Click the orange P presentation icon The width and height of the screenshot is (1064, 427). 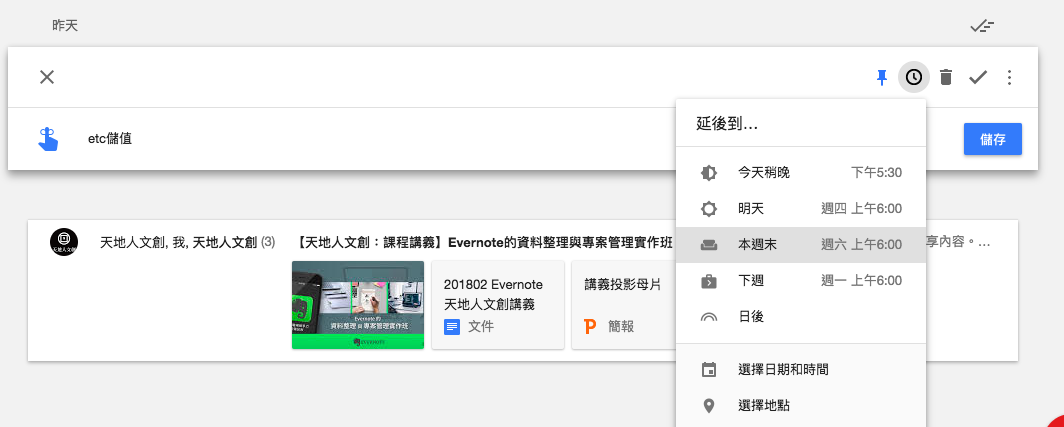(590, 327)
